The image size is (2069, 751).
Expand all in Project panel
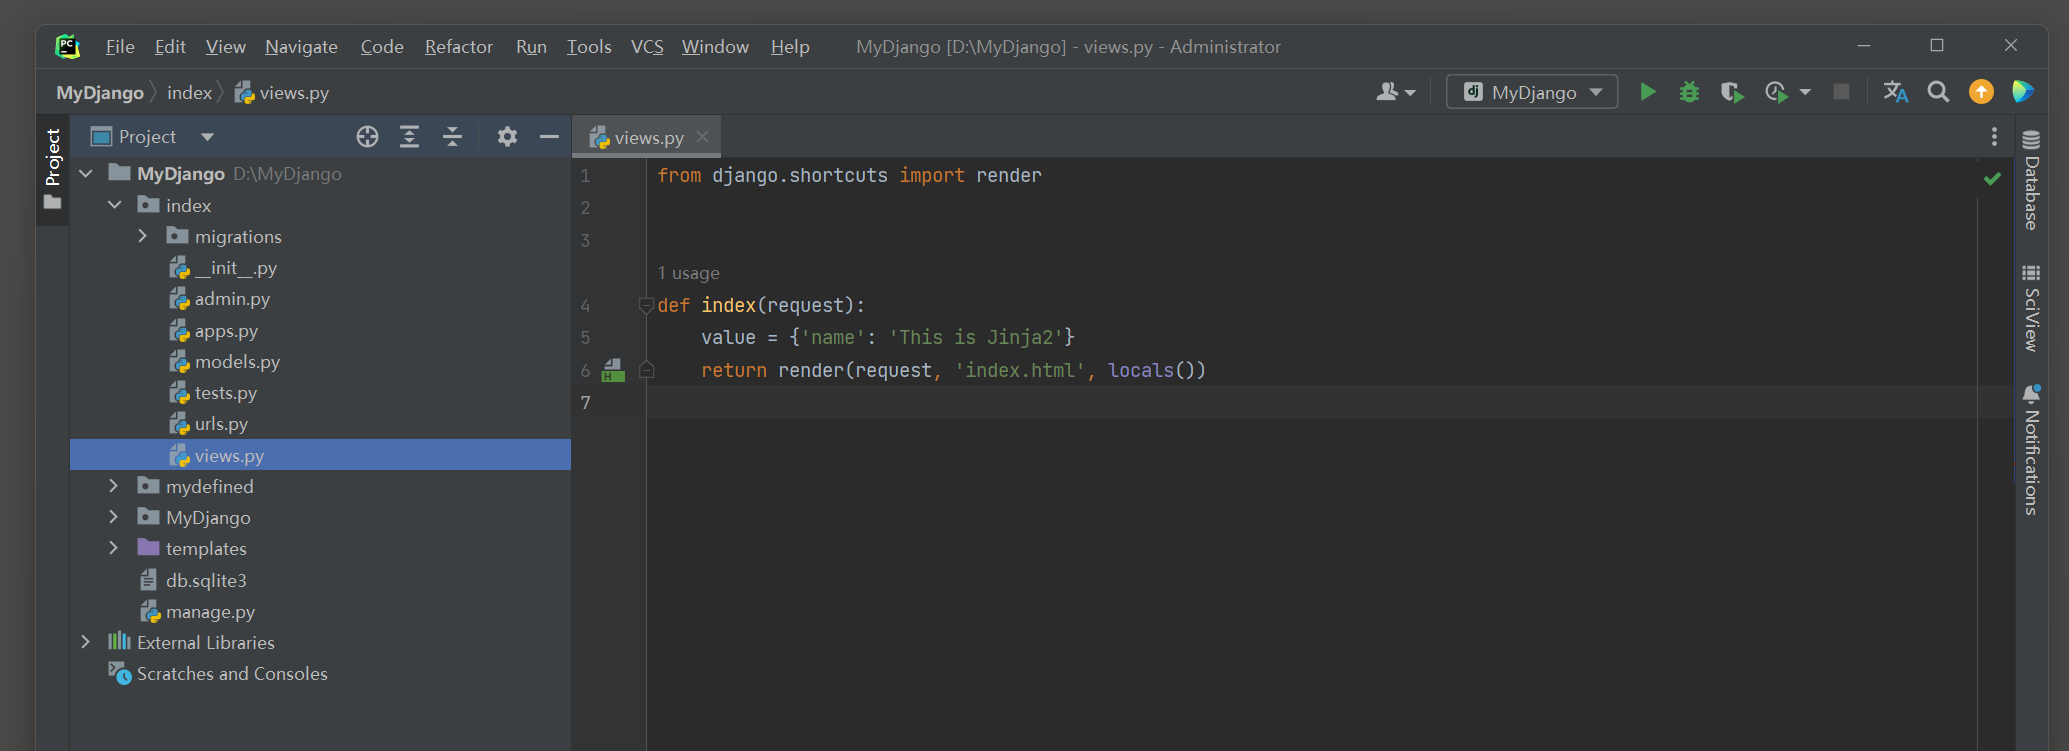click(x=409, y=137)
